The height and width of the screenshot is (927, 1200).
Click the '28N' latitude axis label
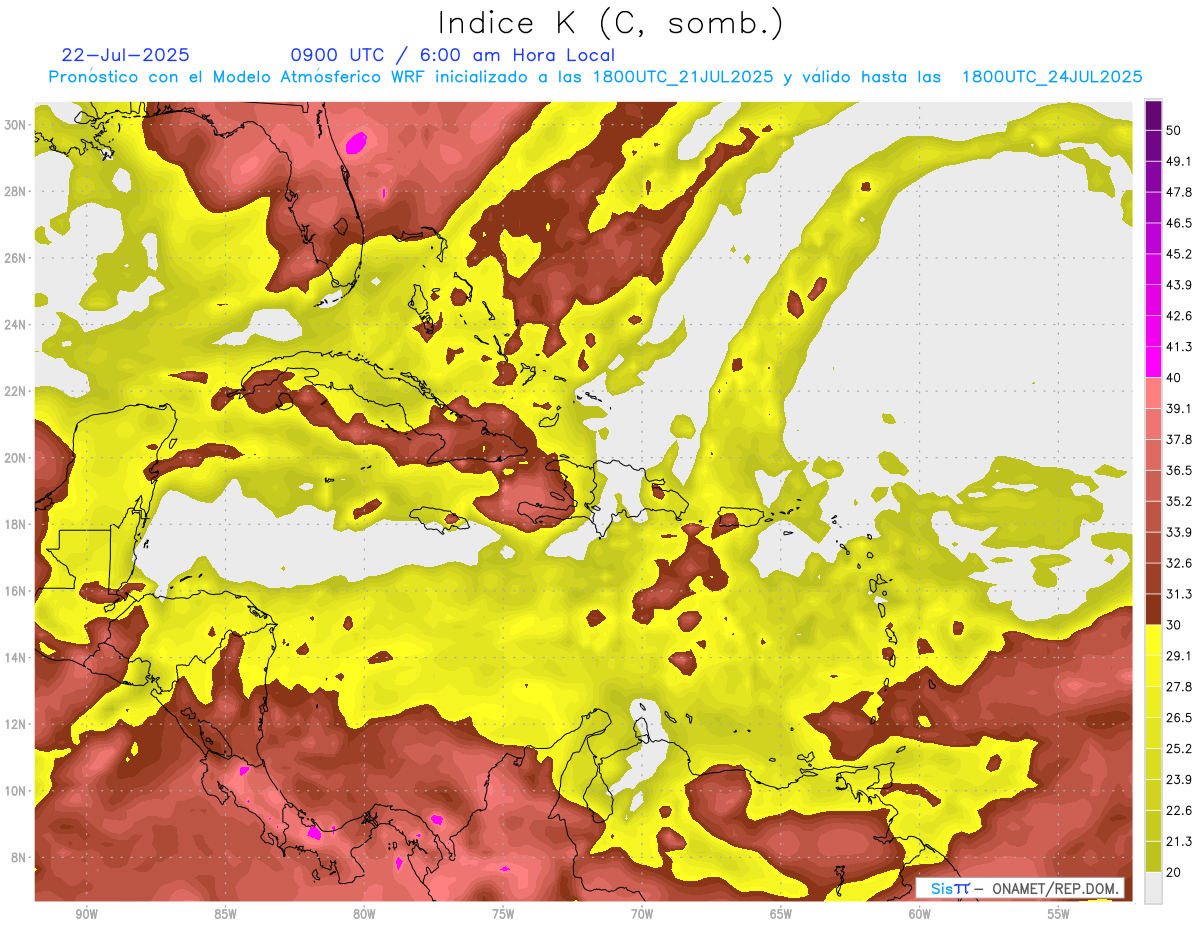[16, 191]
